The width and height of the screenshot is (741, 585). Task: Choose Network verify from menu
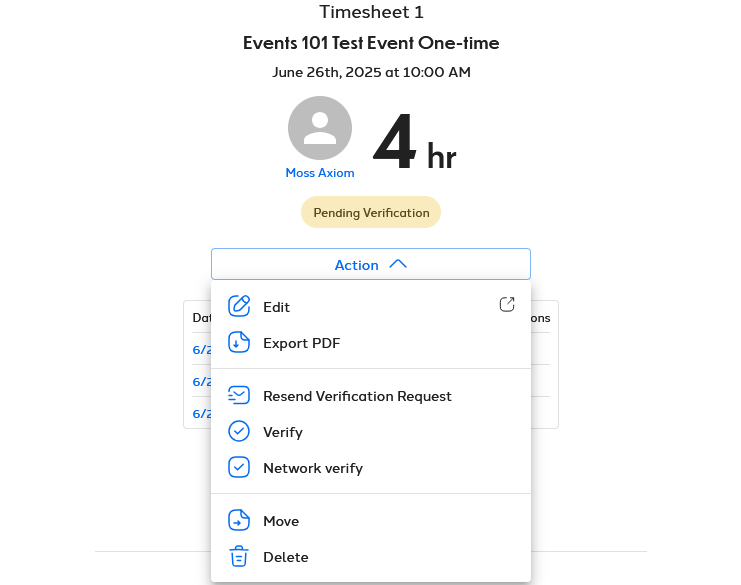[371, 468]
